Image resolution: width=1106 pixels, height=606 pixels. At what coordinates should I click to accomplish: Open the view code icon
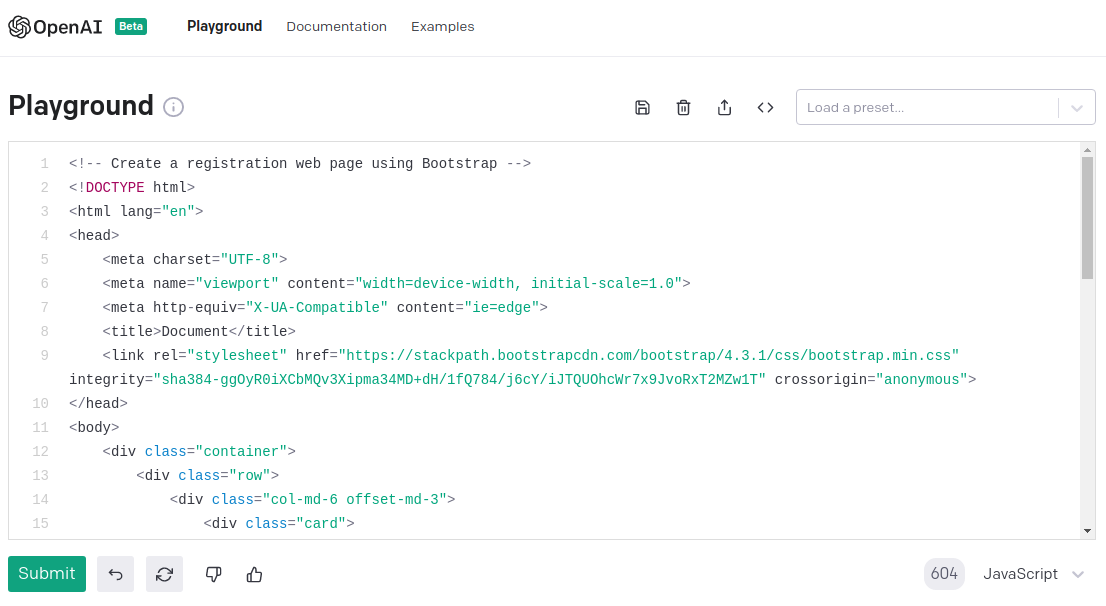[765, 108]
